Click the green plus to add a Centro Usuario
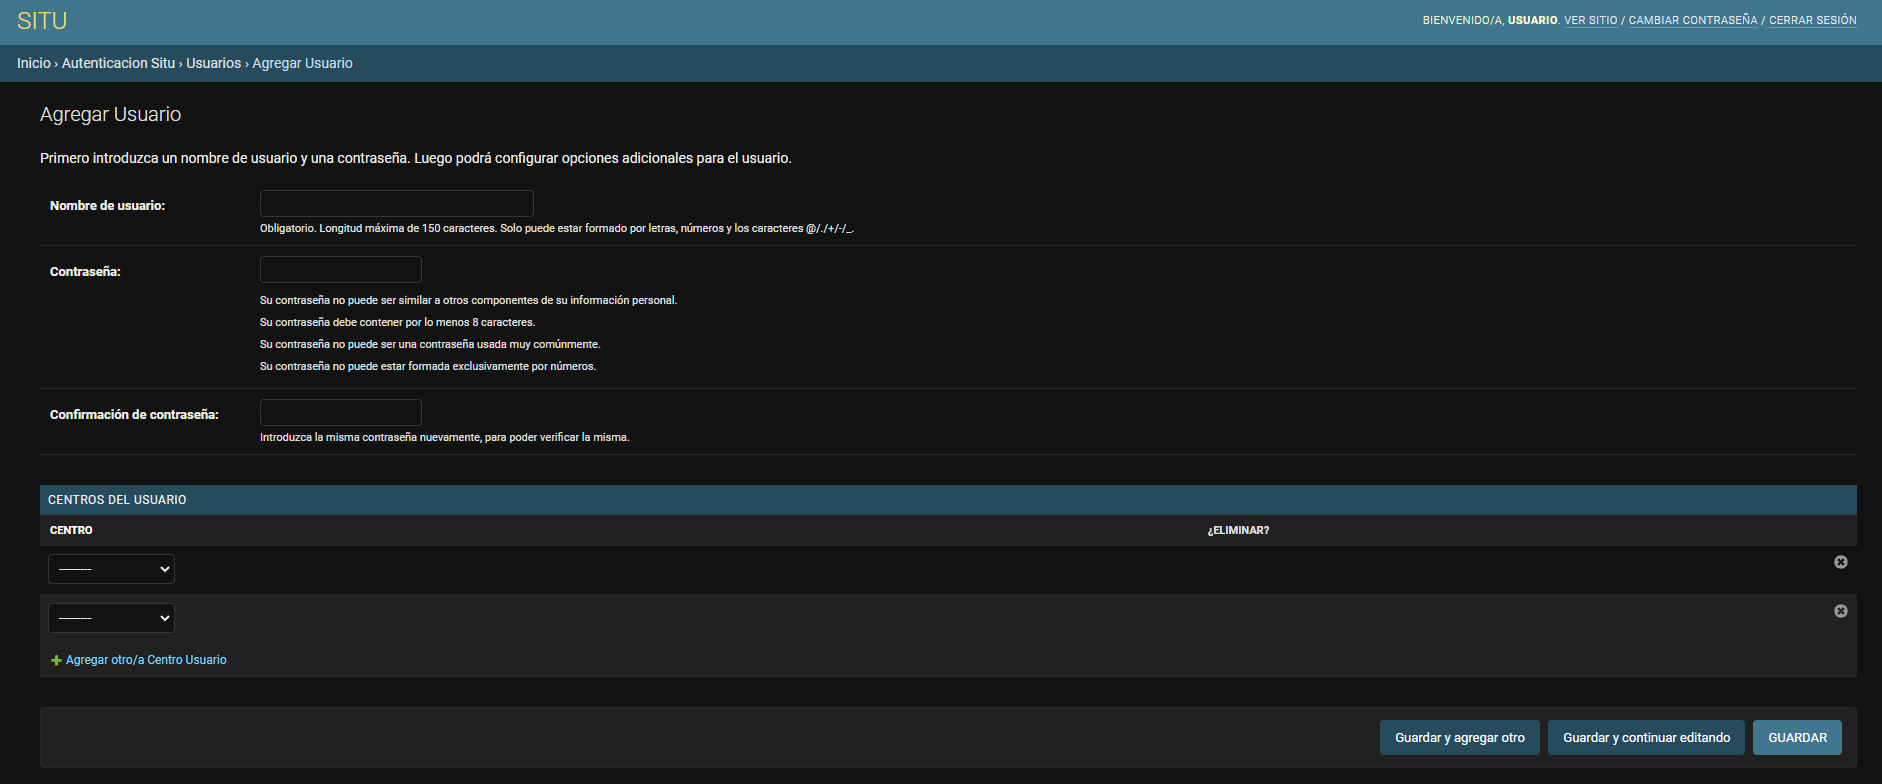 57,660
